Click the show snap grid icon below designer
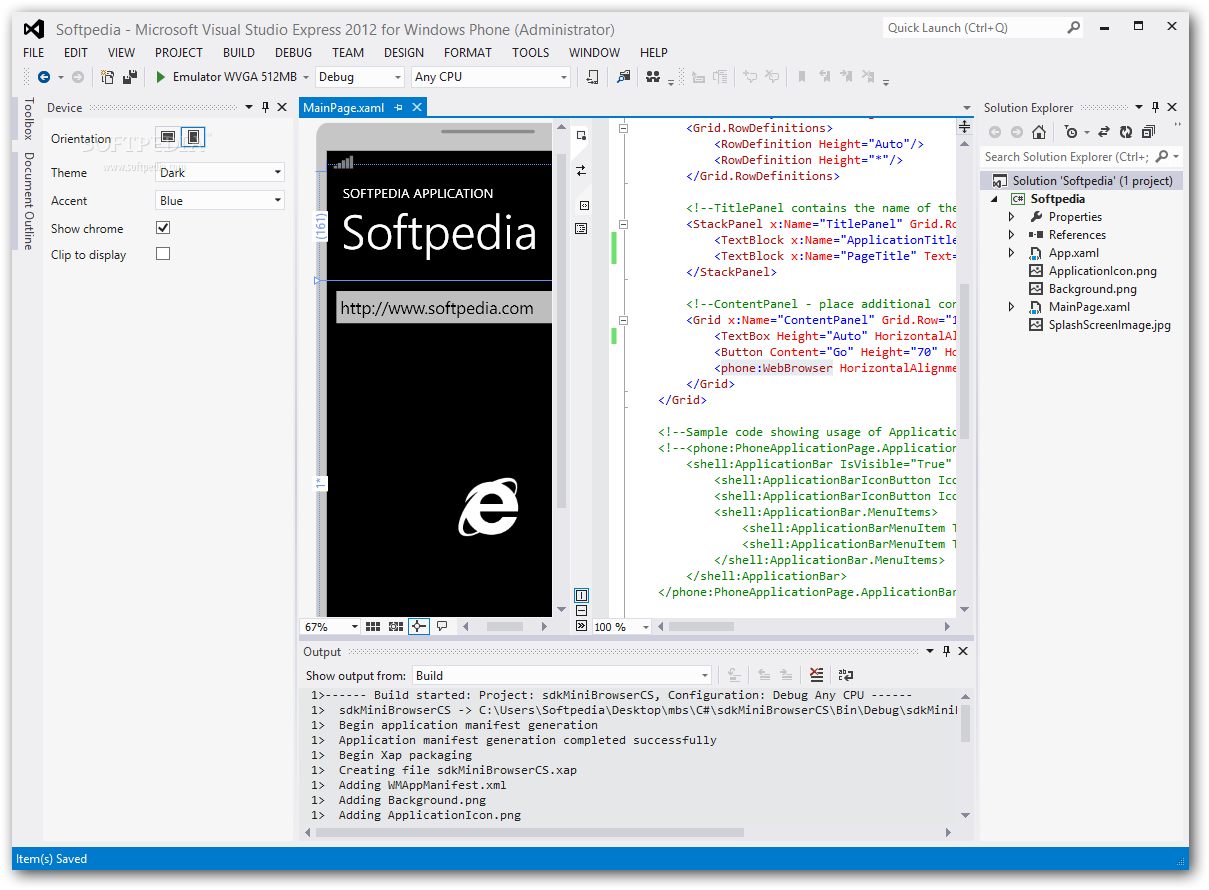This screenshot has width=1209, height=890. (x=373, y=626)
